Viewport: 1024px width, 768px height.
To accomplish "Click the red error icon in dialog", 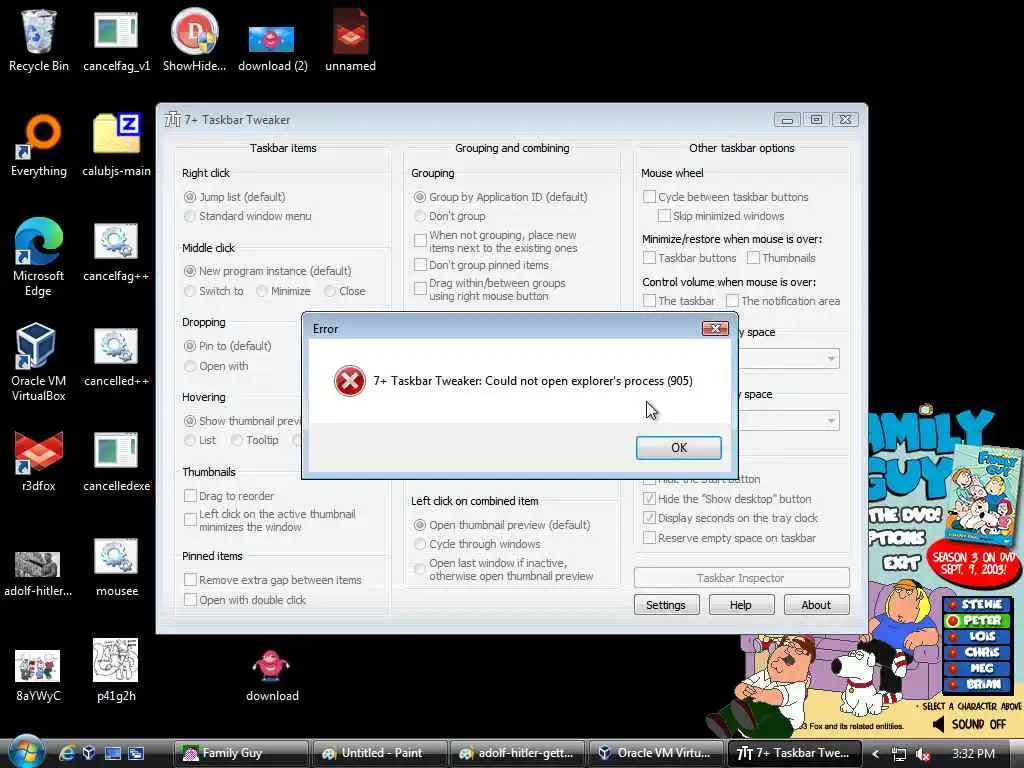I will click(349, 381).
